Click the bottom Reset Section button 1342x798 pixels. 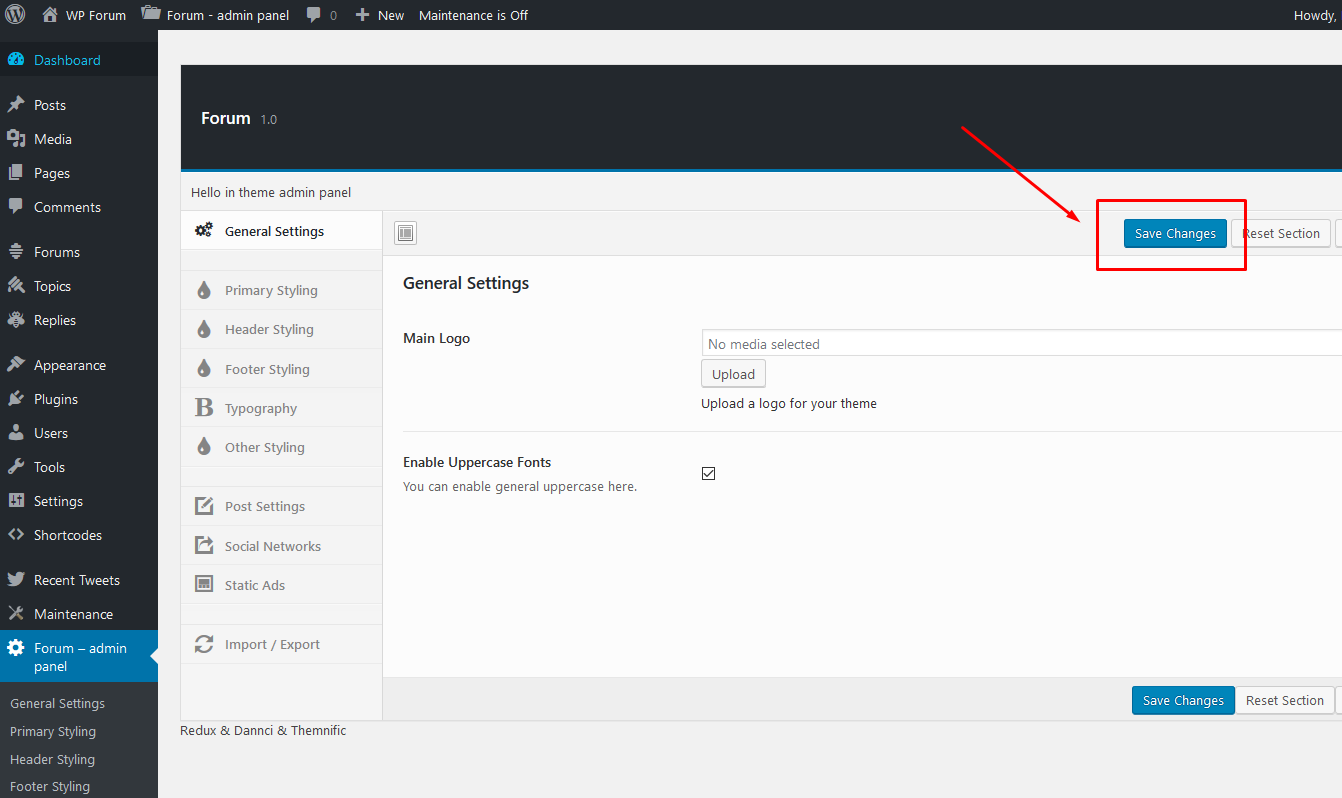[x=1284, y=700]
